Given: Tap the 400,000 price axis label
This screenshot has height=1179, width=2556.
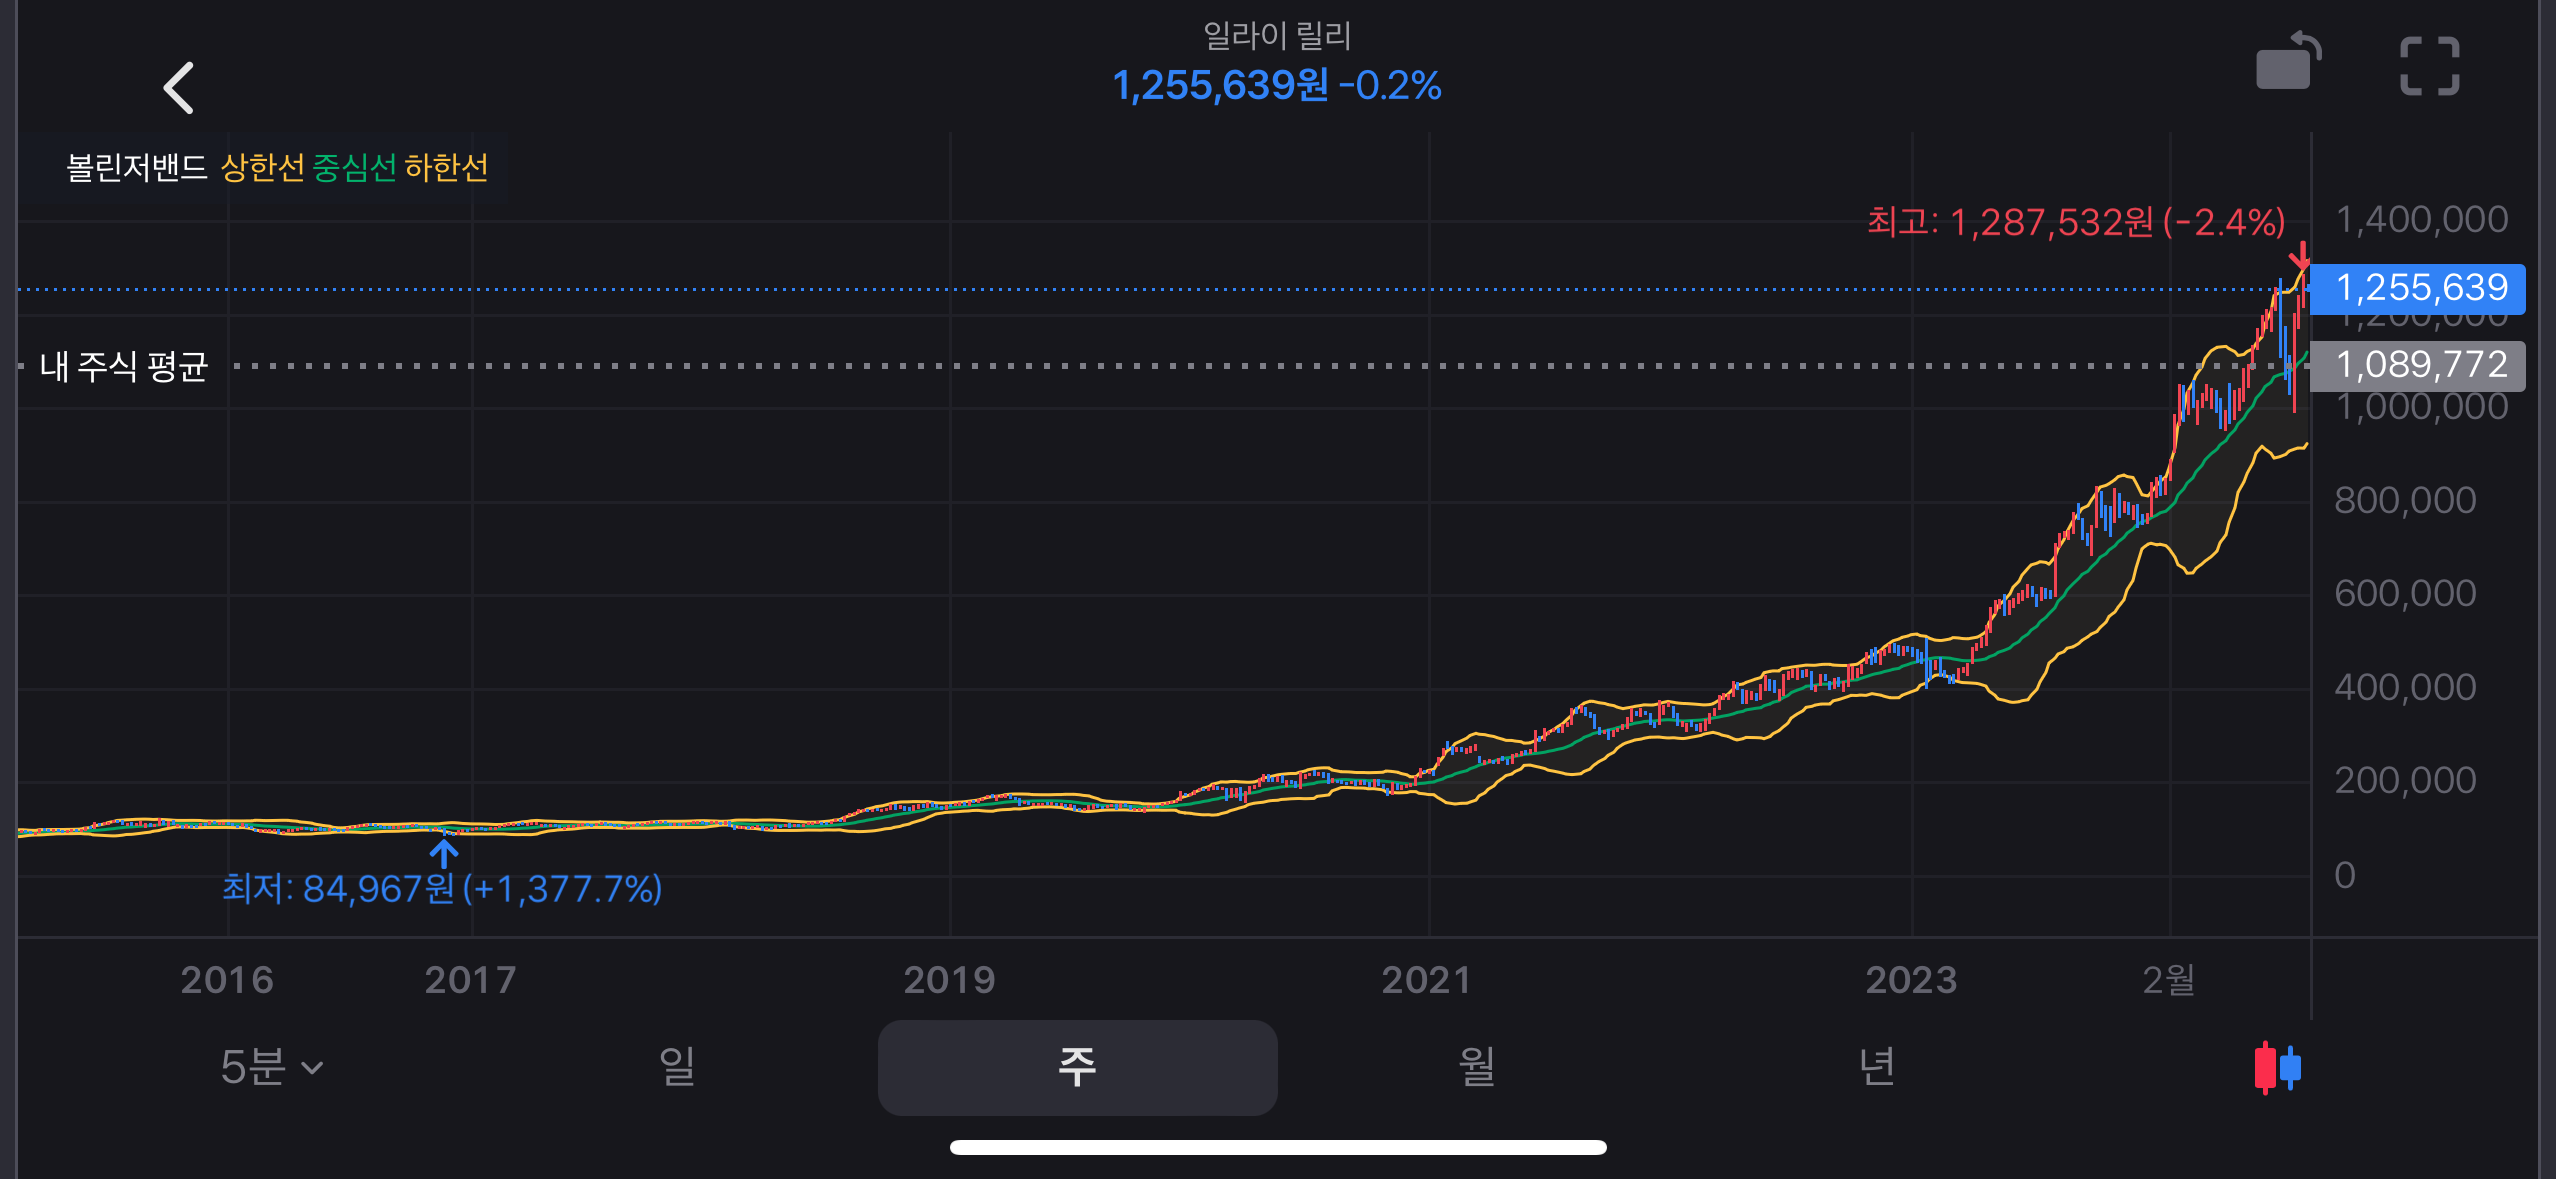Looking at the screenshot, I should [x=2405, y=688].
